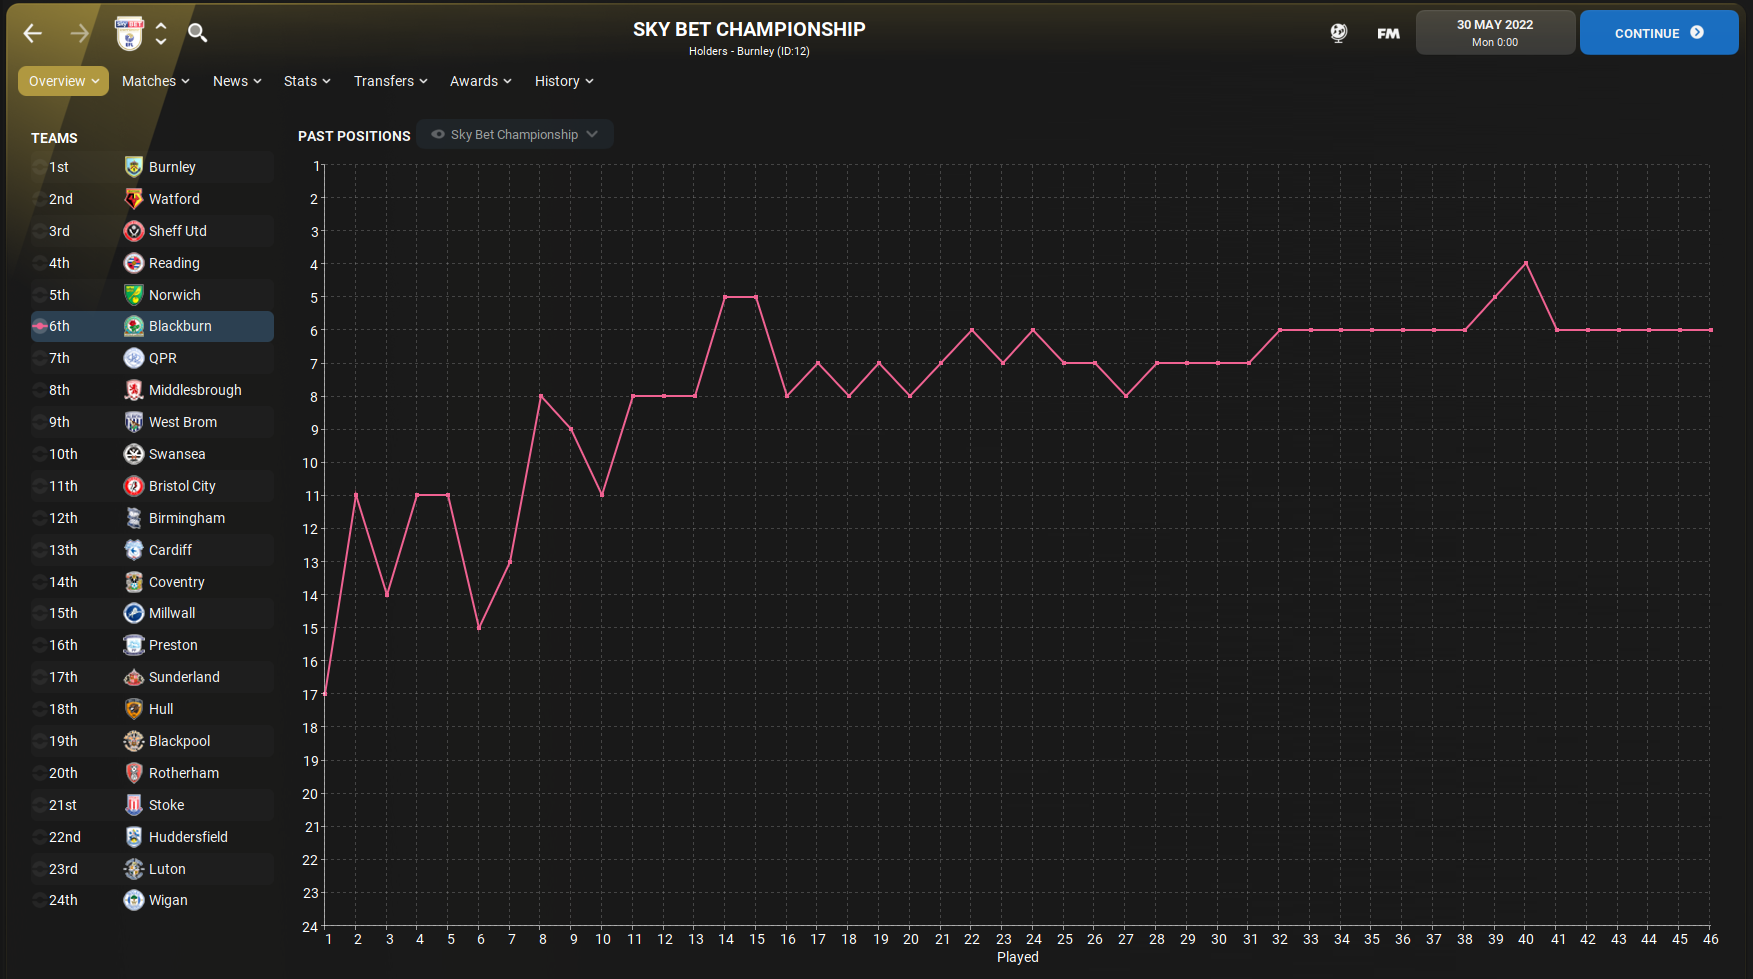Toggle West Brom graph line at 9th

pyautogui.click(x=40, y=422)
